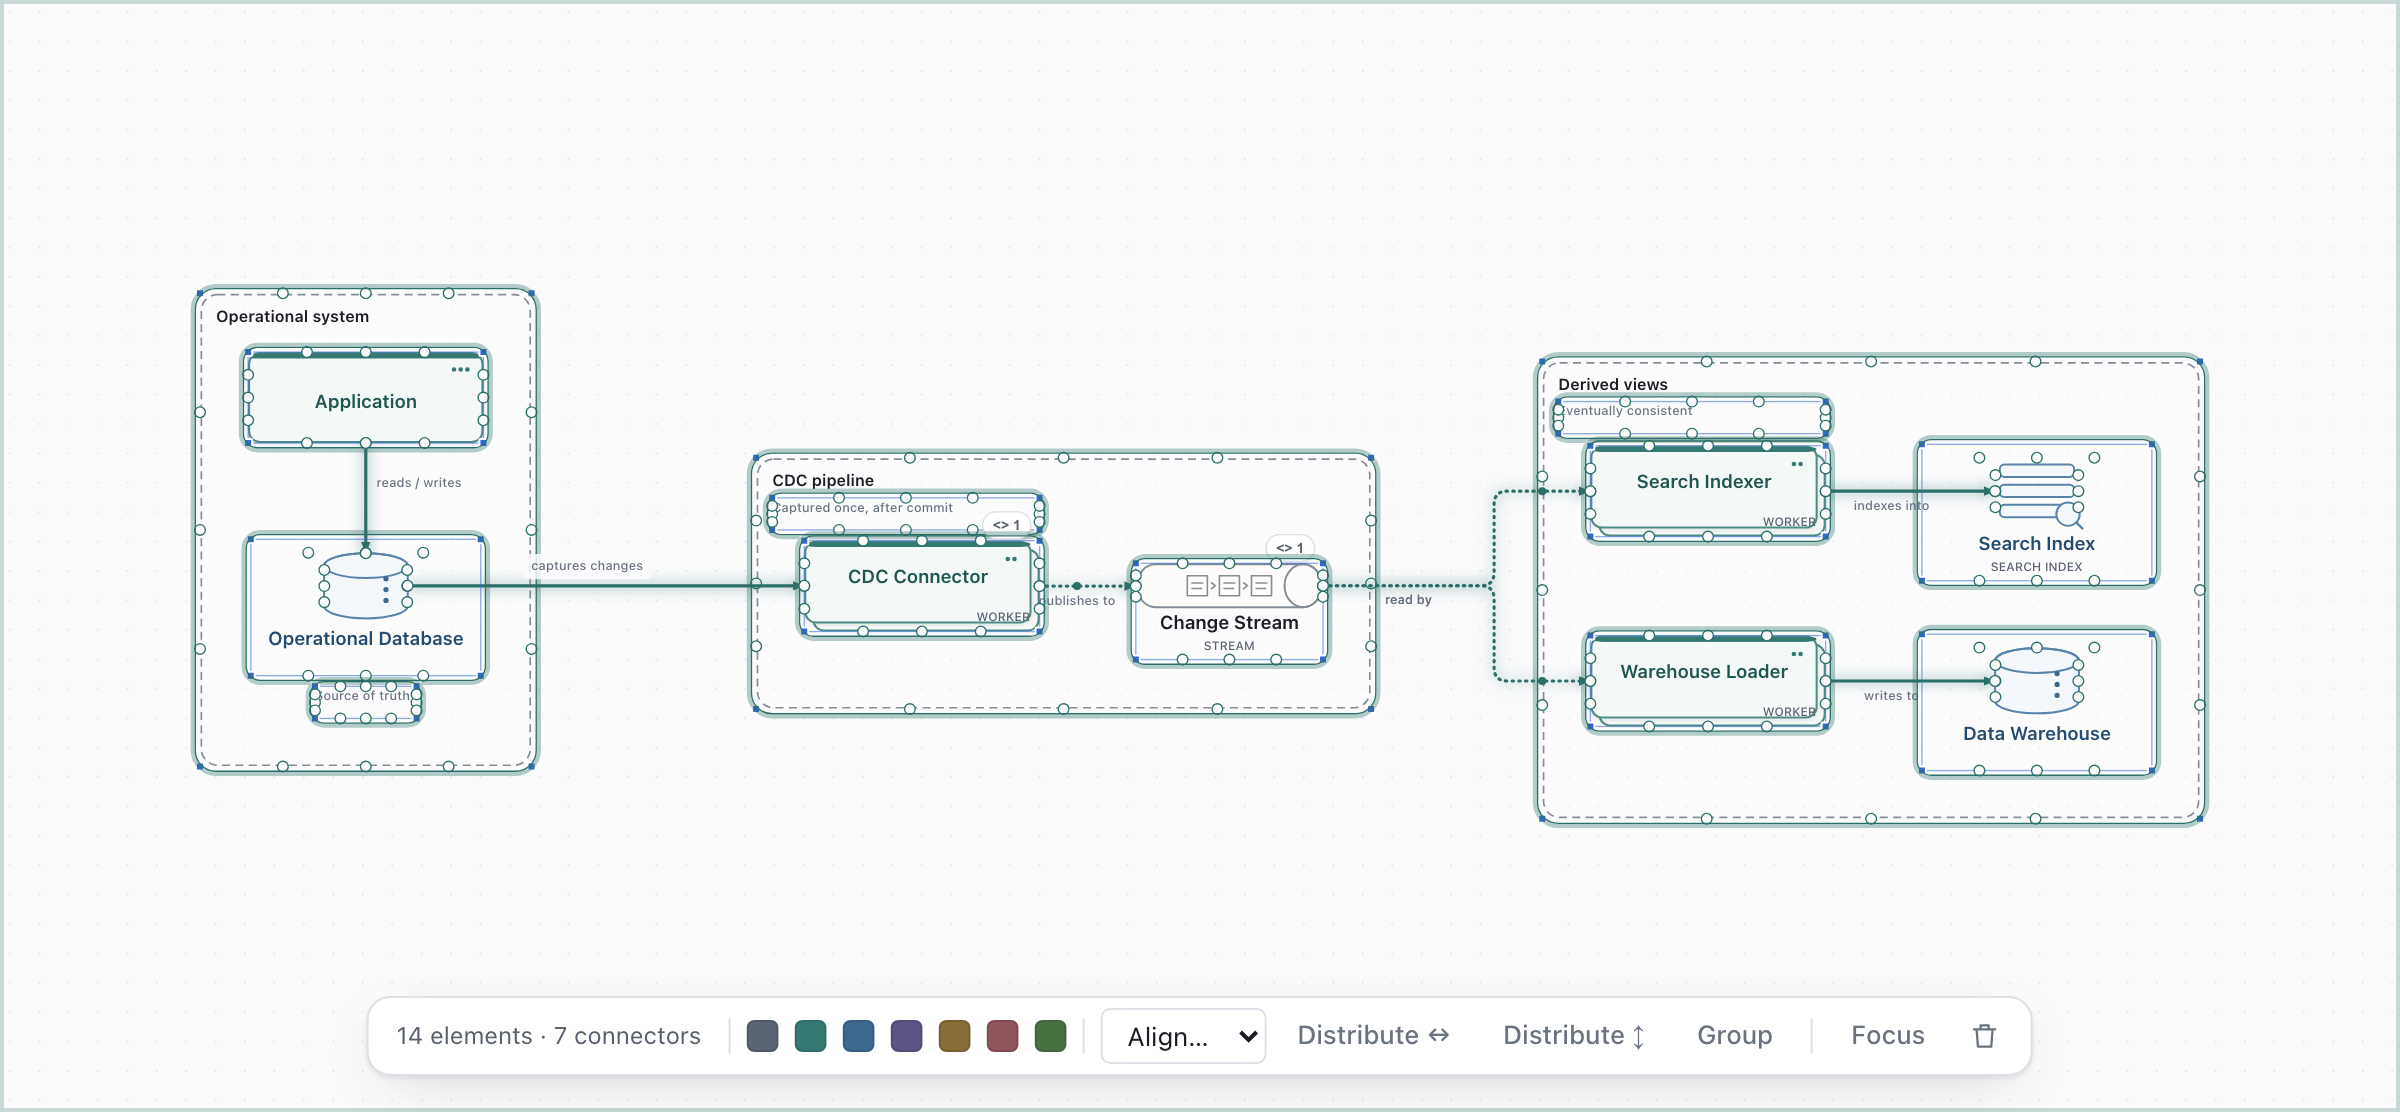2400x1112 pixels.
Task: Open the Application node's three-dot menu
Action: [460, 370]
